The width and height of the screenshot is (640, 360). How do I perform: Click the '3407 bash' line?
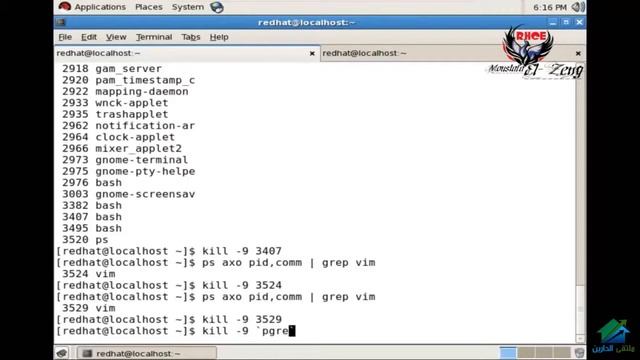coord(92,217)
